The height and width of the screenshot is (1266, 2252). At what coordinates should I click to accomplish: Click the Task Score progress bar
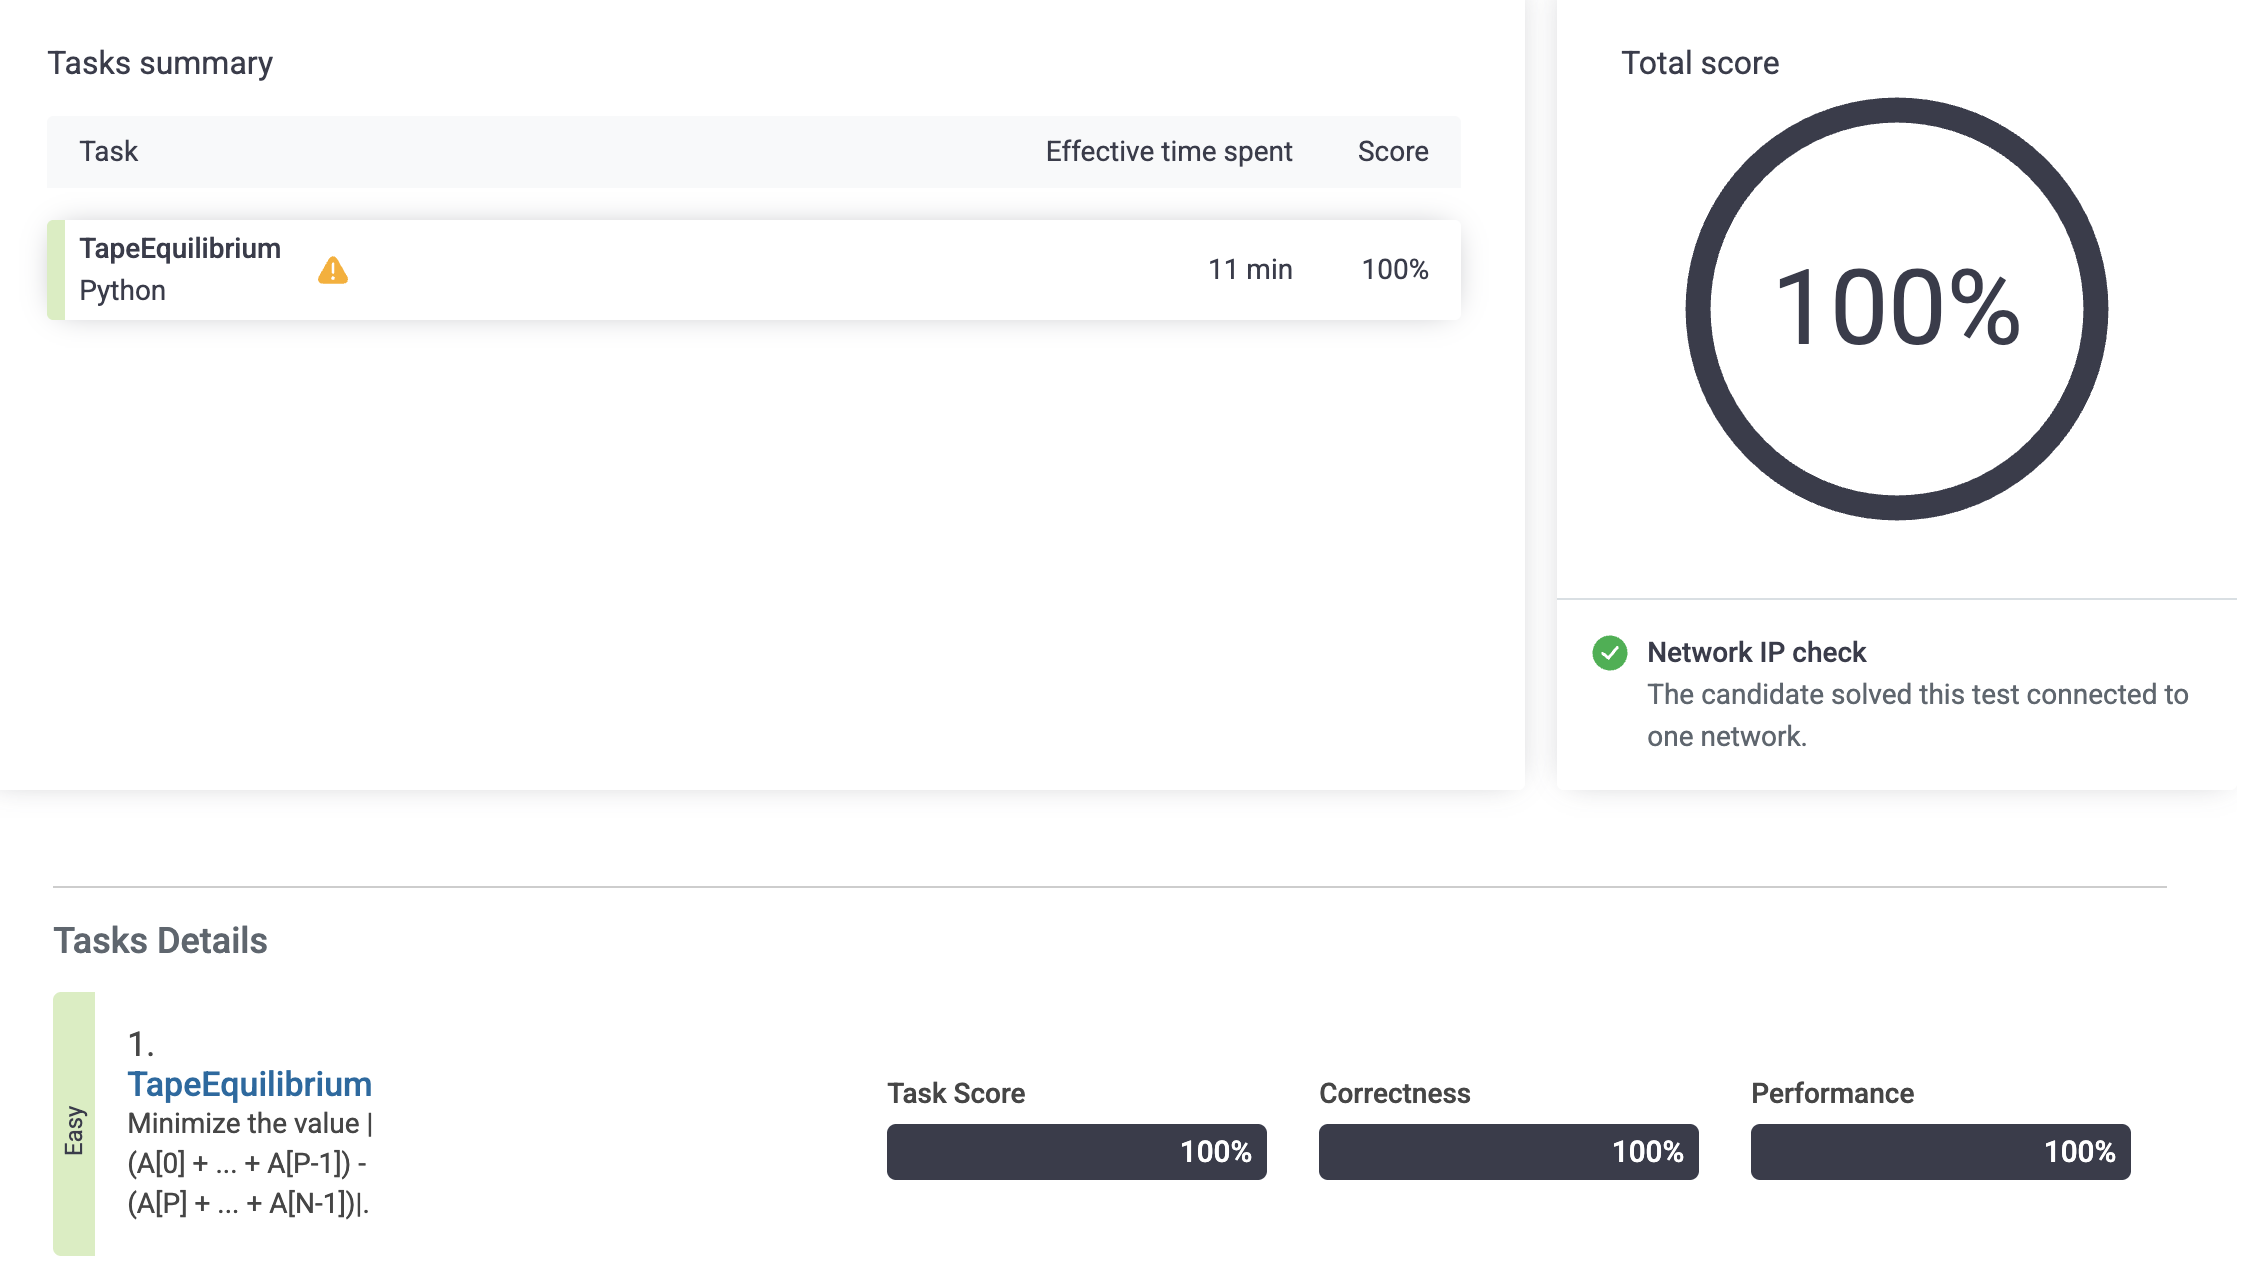coord(1076,1152)
